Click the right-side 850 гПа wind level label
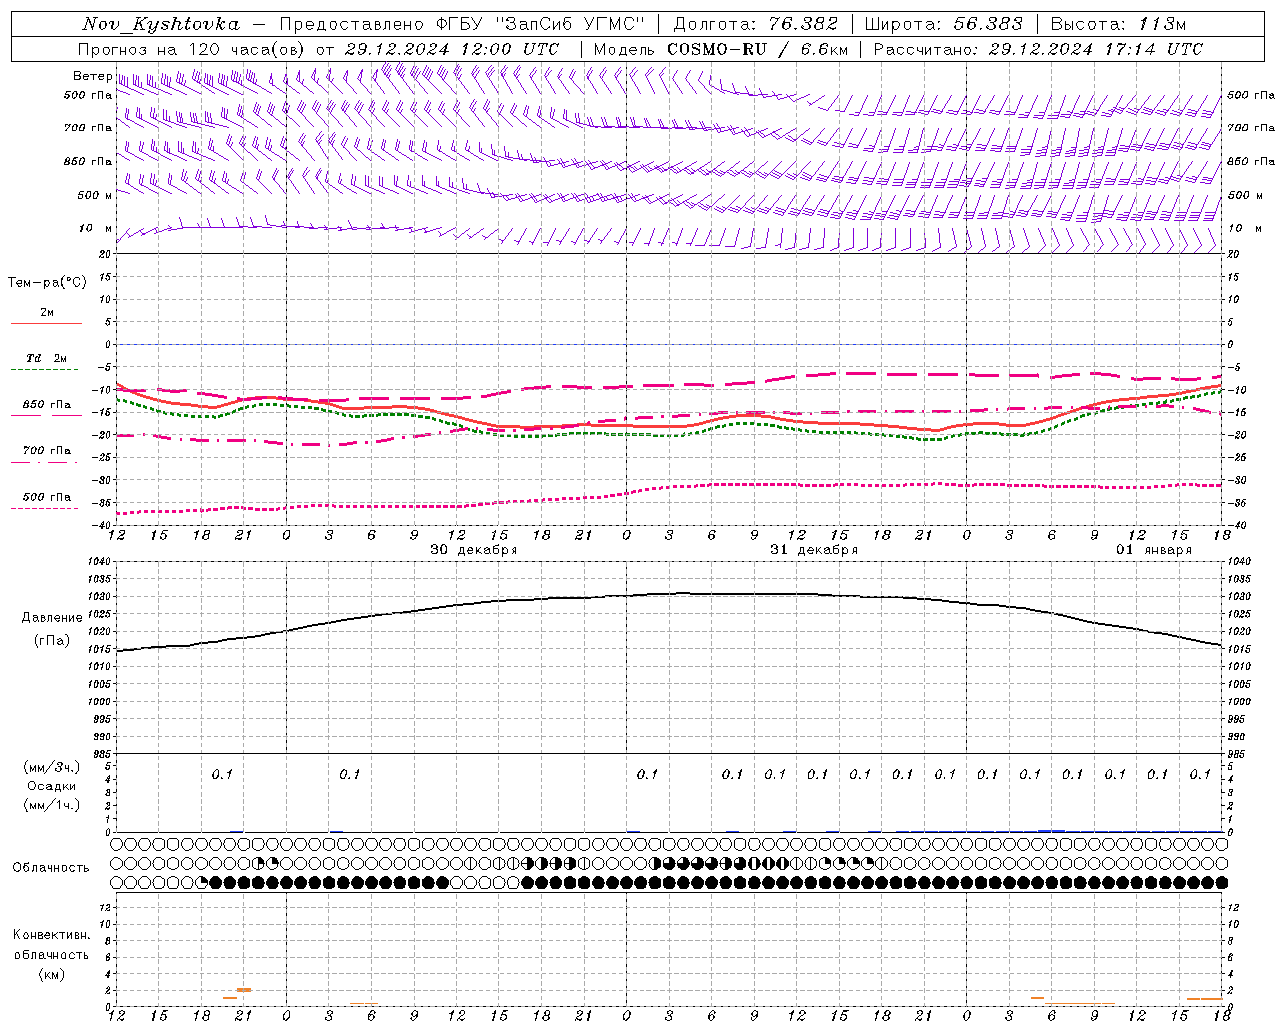 [1251, 161]
